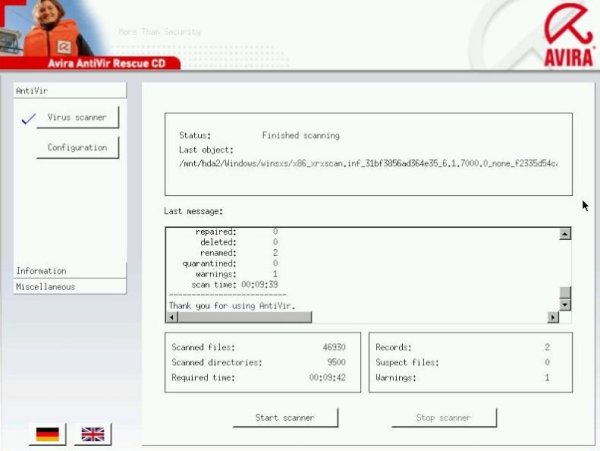This screenshot has width=600, height=451.
Task: Expand the Information sidebar panel
Action: pyautogui.click(x=70, y=271)
